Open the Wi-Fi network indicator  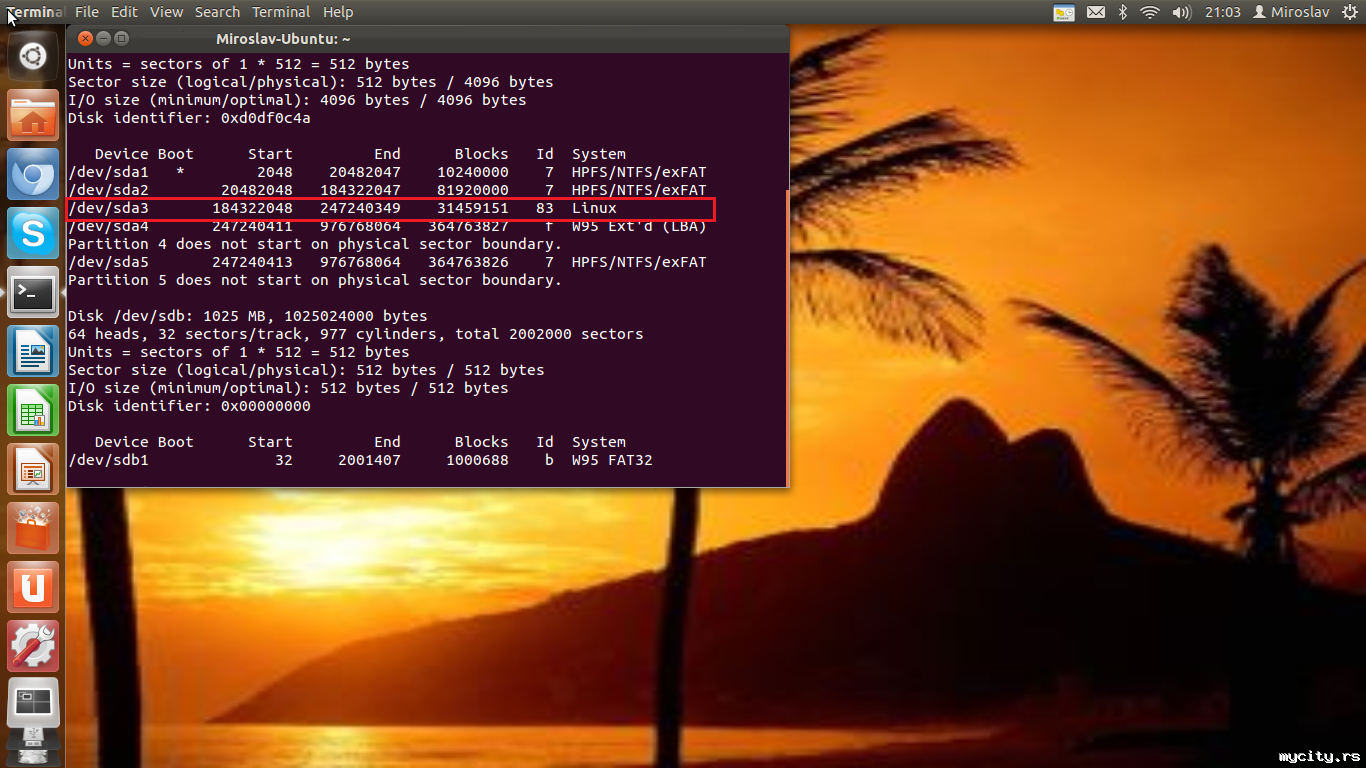point(1150,12)
